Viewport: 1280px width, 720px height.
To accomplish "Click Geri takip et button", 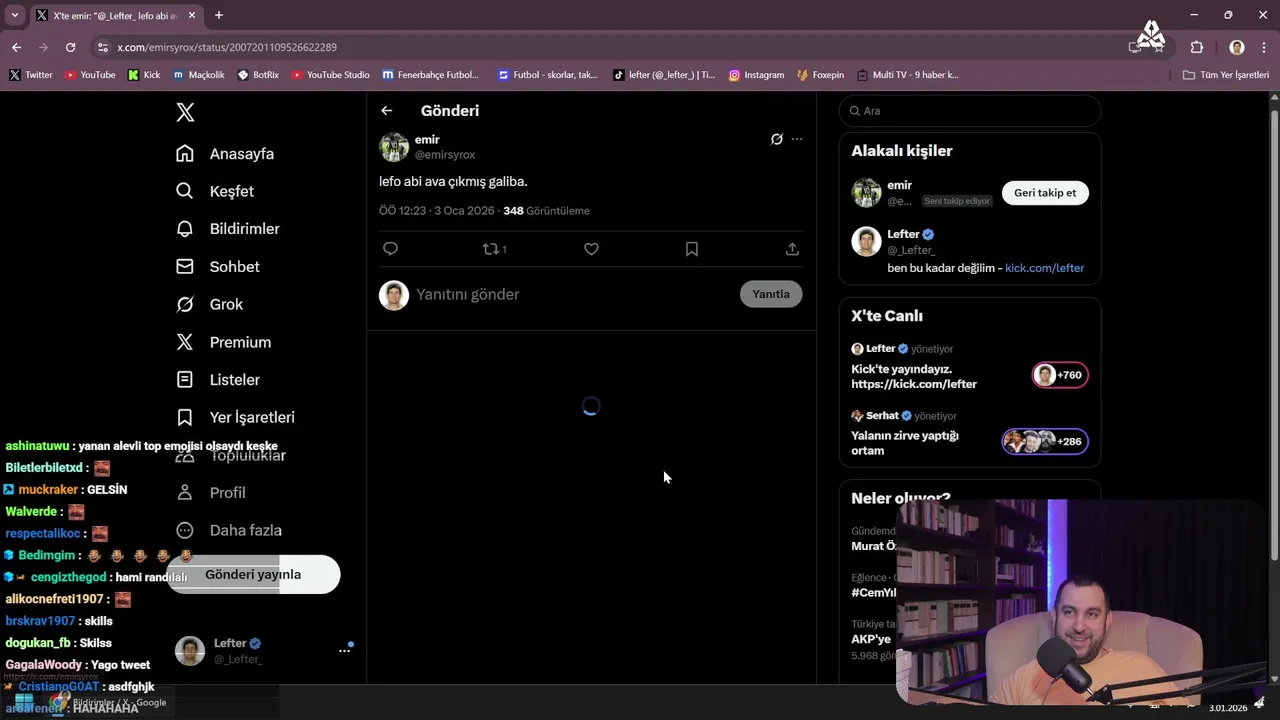I will point(1045,193).
